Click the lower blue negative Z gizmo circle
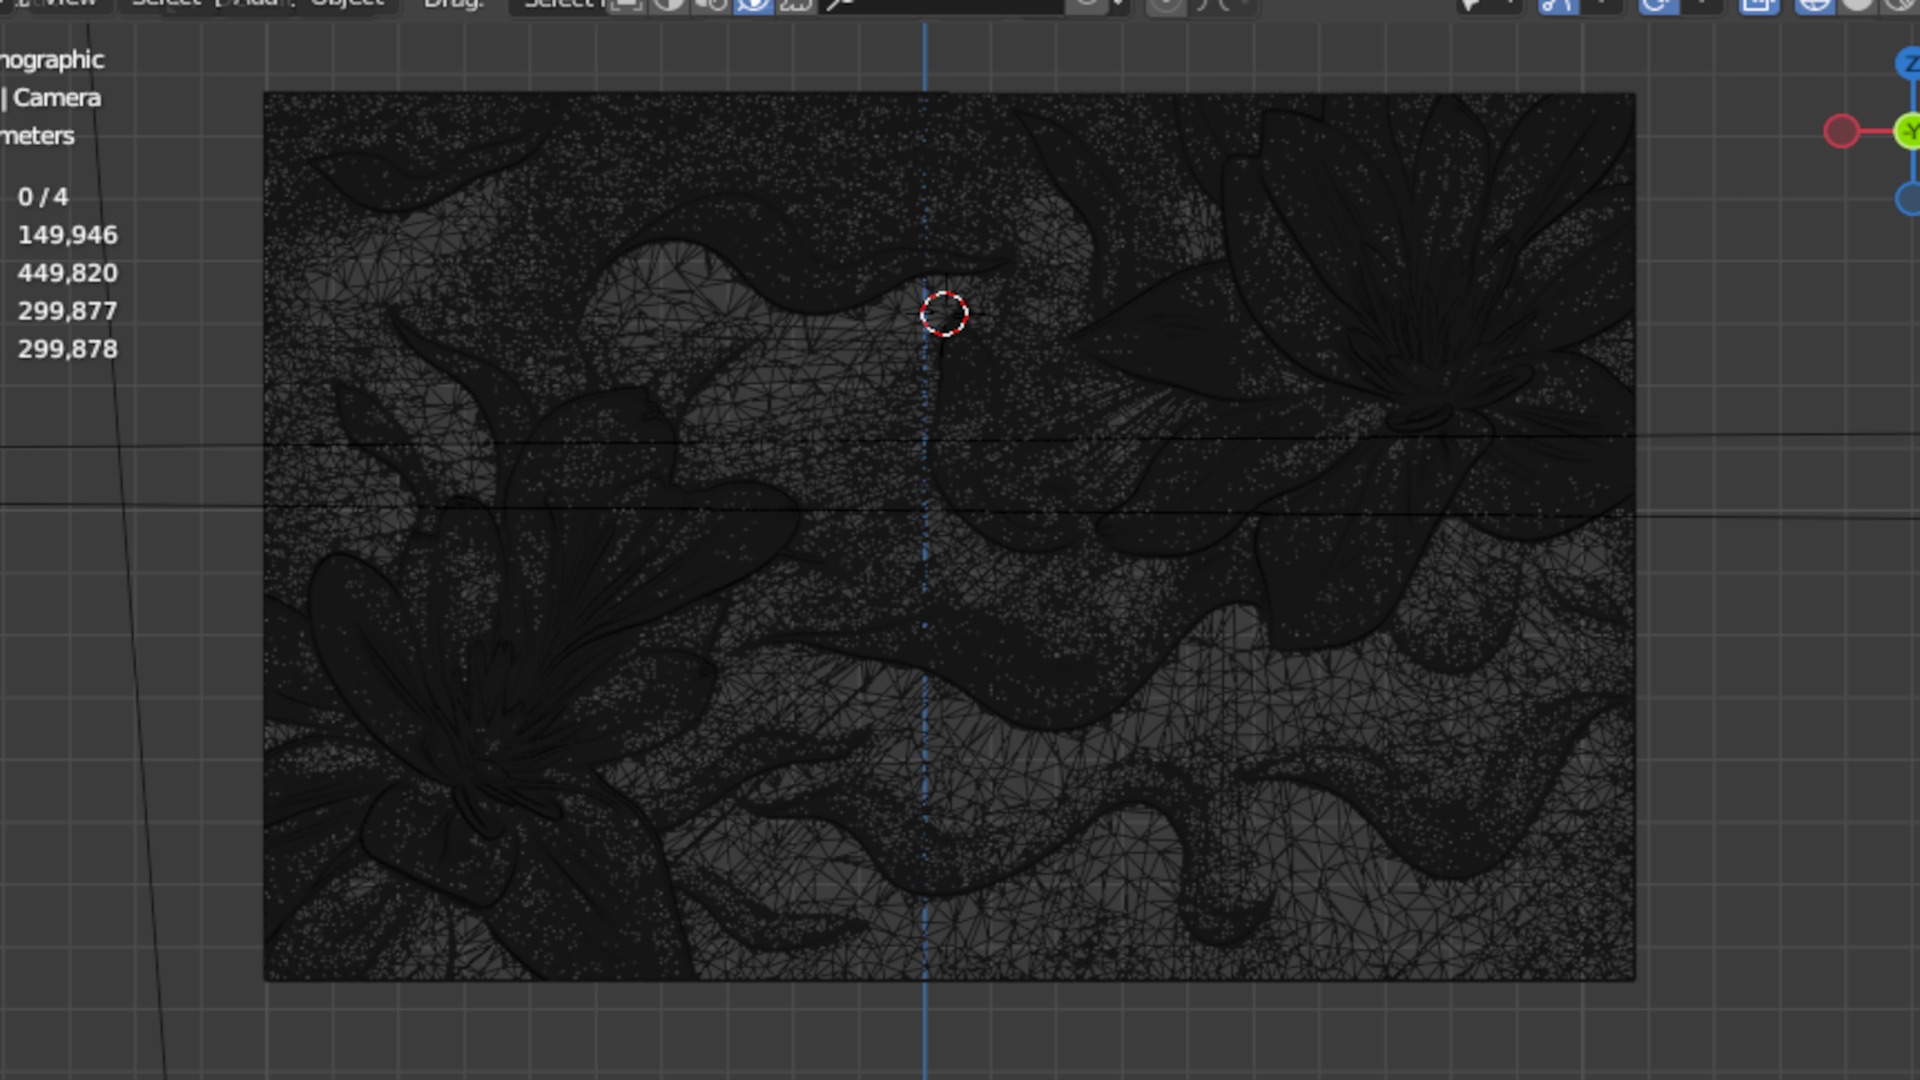Image resolution: width=1920 pixels, height=1080 pixels. [x=1909, y=199]
